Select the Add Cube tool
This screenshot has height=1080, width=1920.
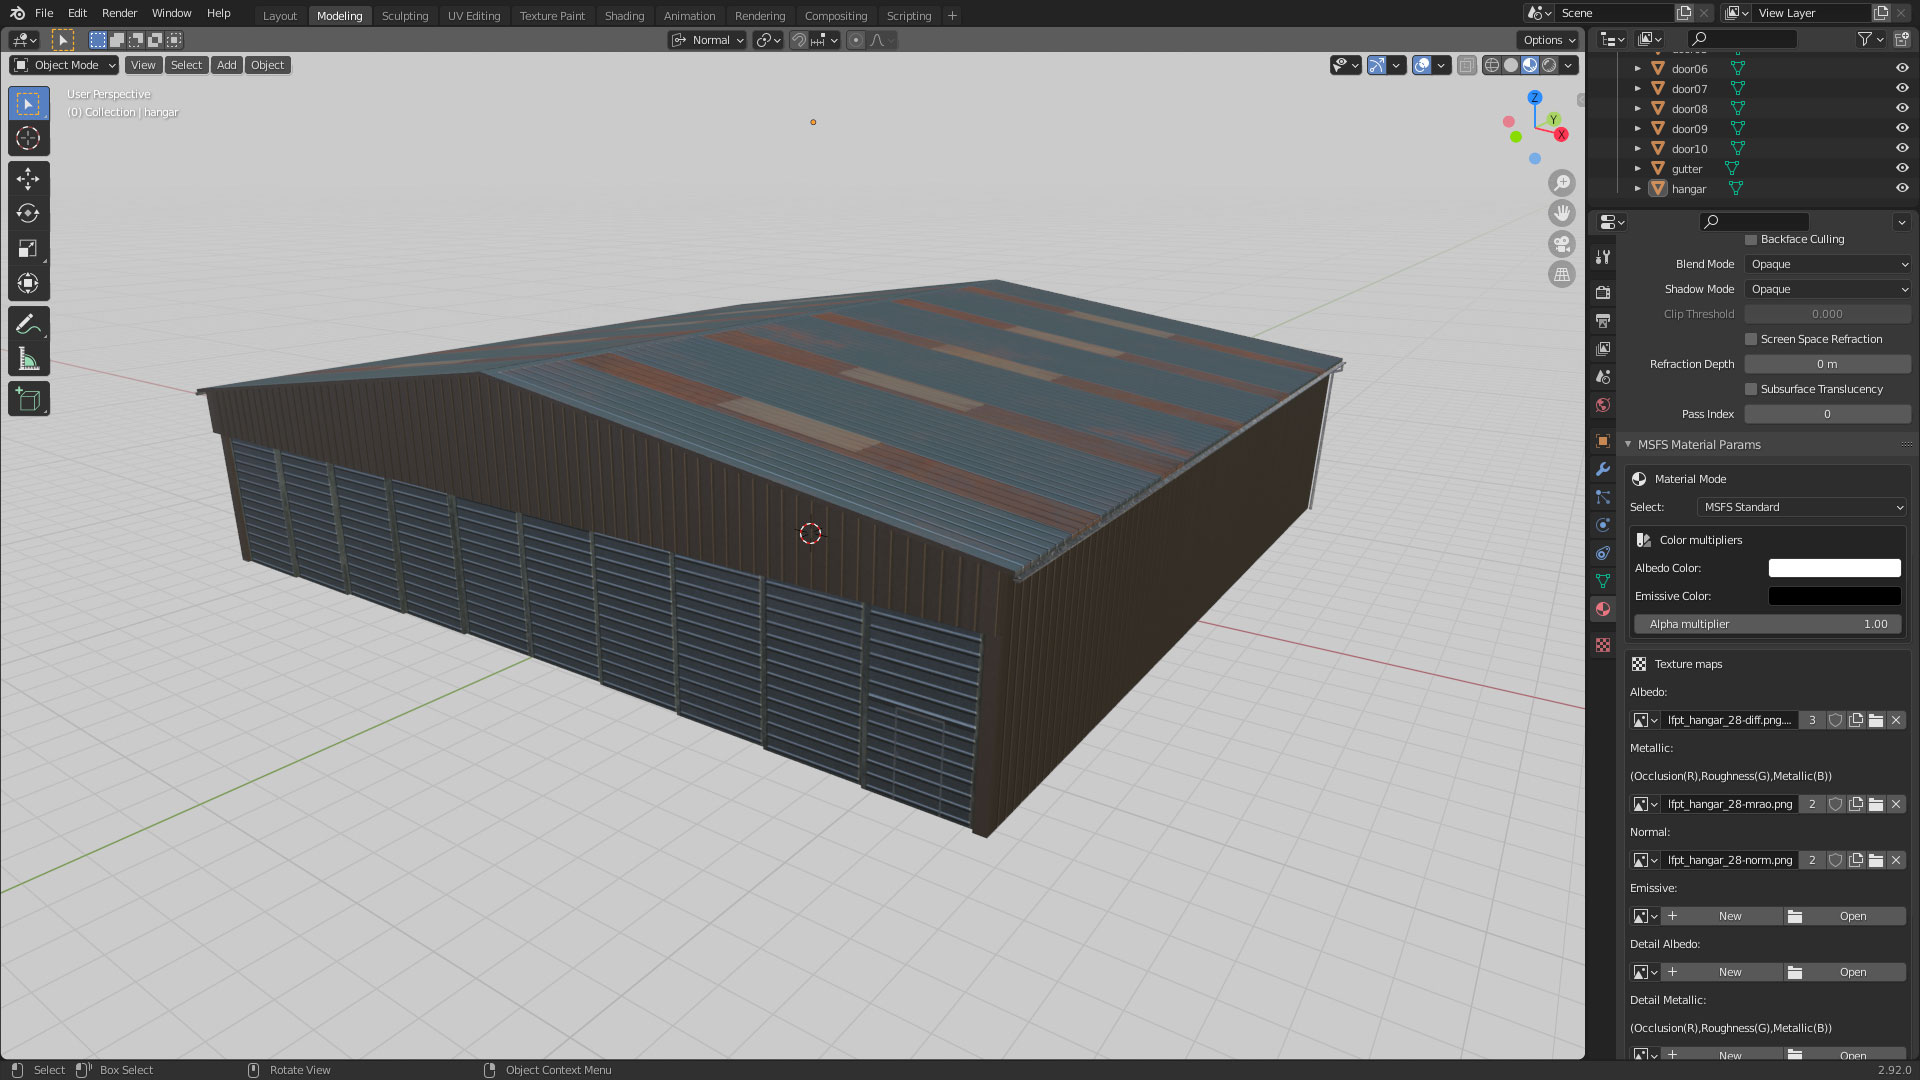[28, 400]
